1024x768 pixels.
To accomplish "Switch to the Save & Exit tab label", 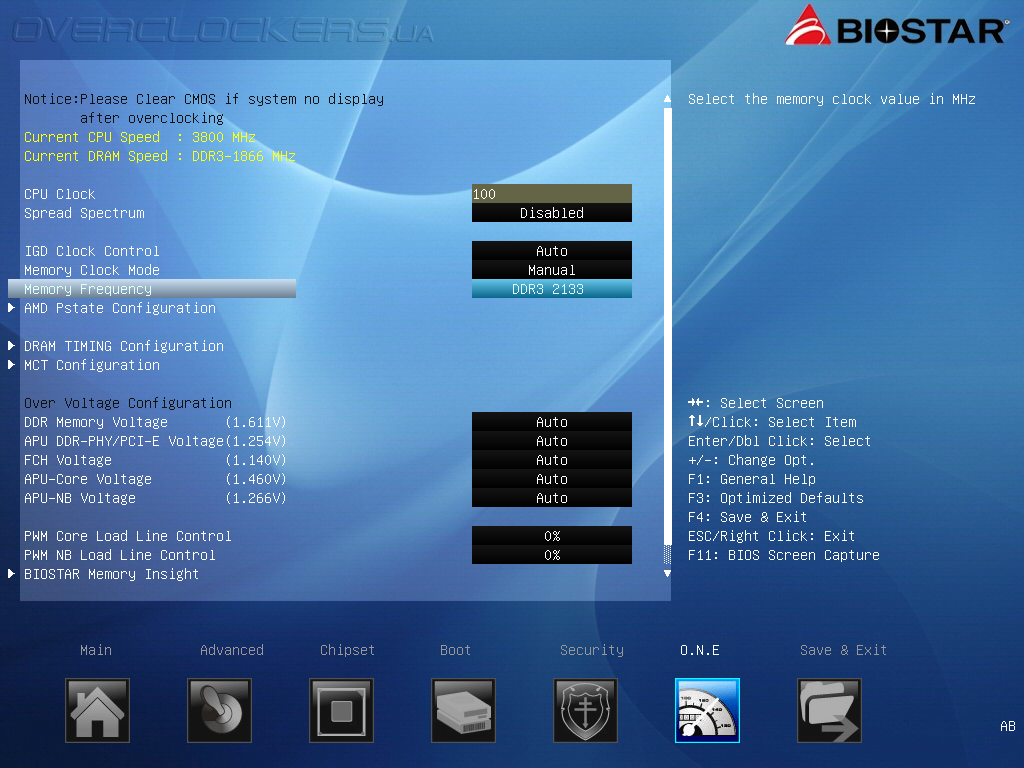I will [x=843, y=650].
